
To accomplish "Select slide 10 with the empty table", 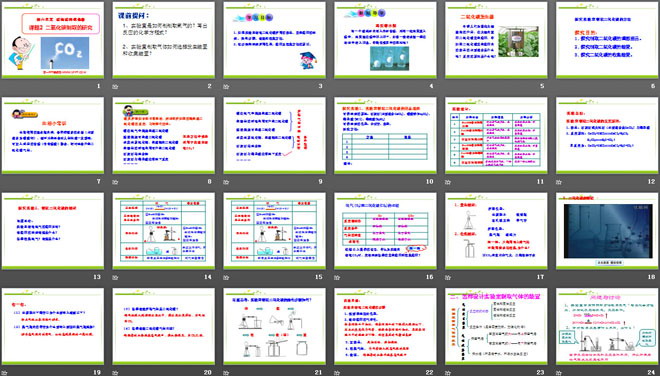I will point(385,136).
